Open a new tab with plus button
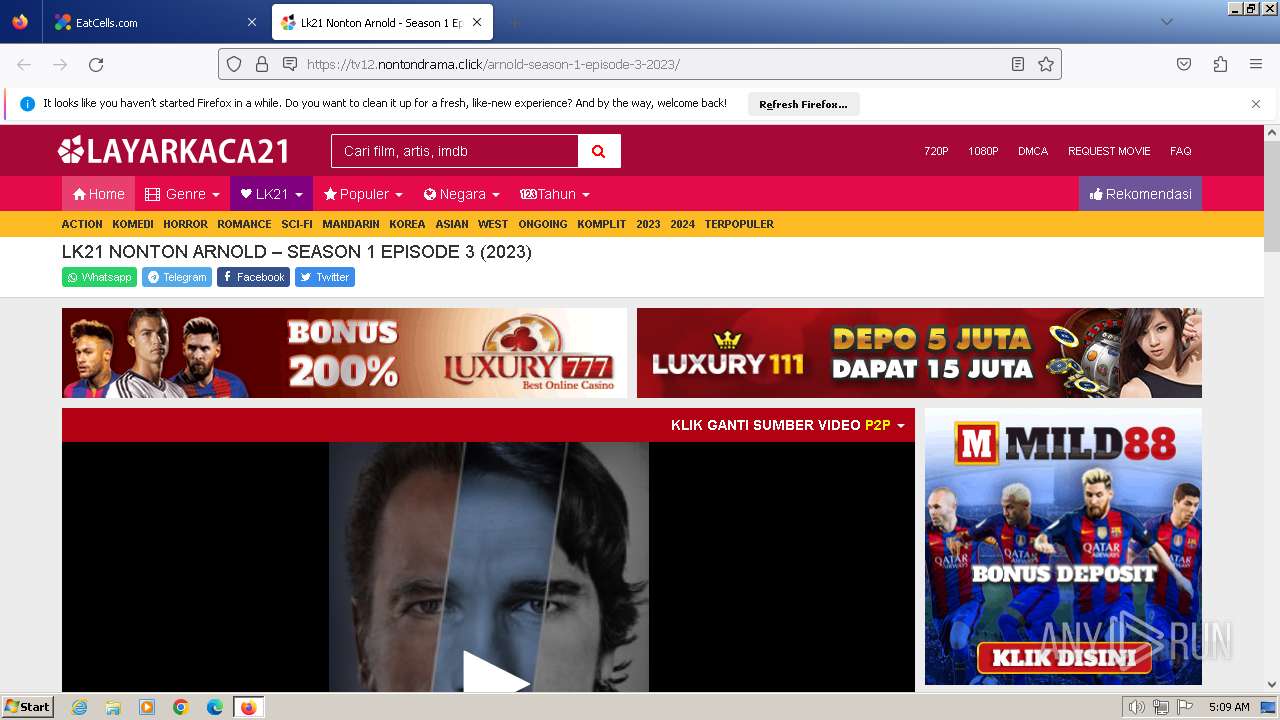The height and width of the screenshot is (720, 1280). click(x=514, y=22)
